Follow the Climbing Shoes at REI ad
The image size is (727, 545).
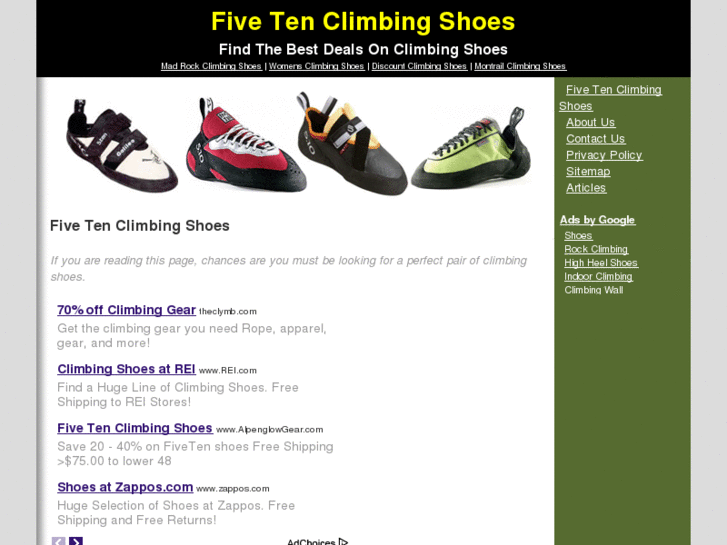(127, 369)
